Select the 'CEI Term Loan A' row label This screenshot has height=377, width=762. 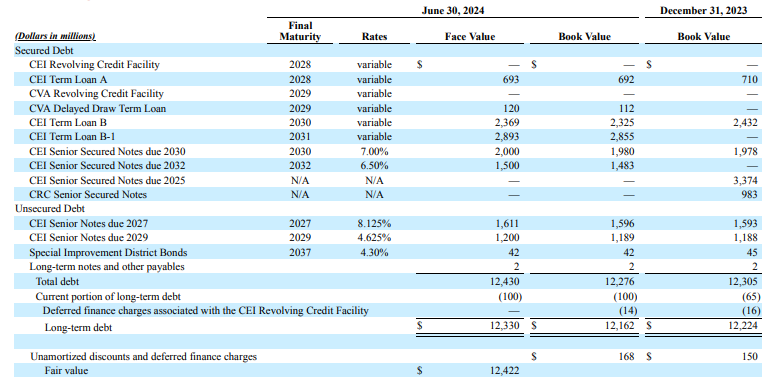(68, 79)
